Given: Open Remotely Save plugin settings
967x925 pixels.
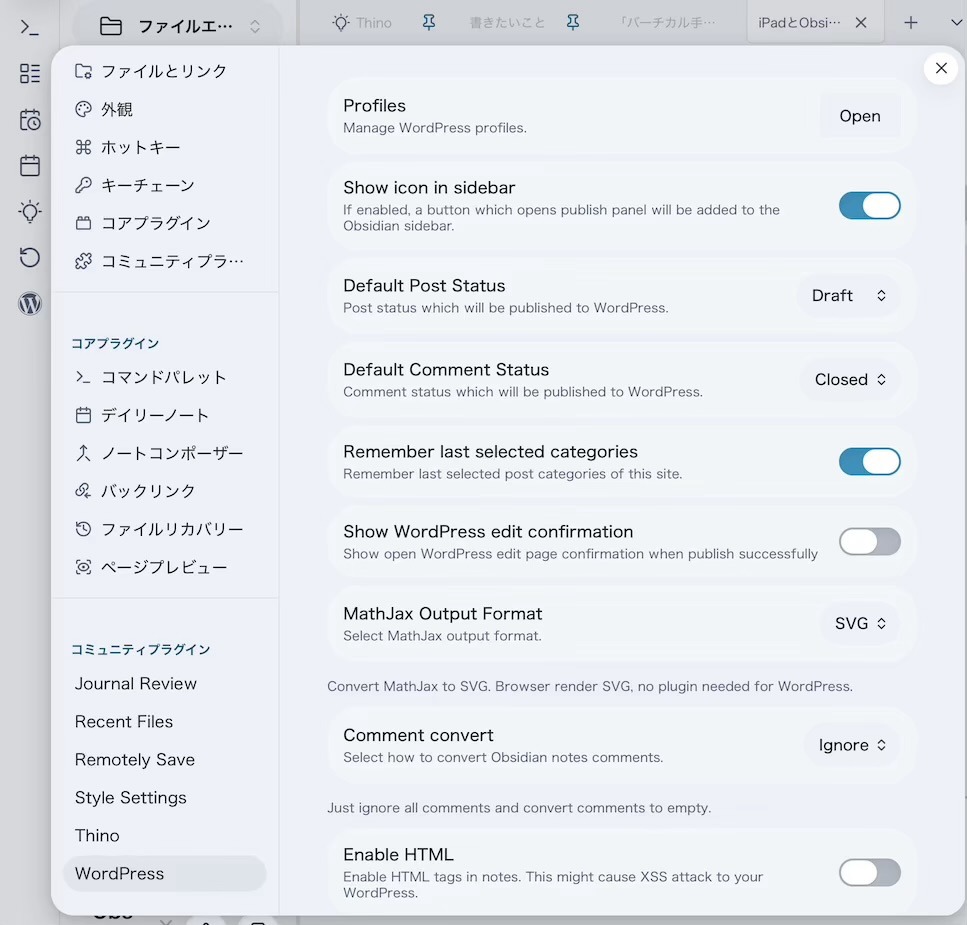Looking at the screenshot, I should coord(165,760).
